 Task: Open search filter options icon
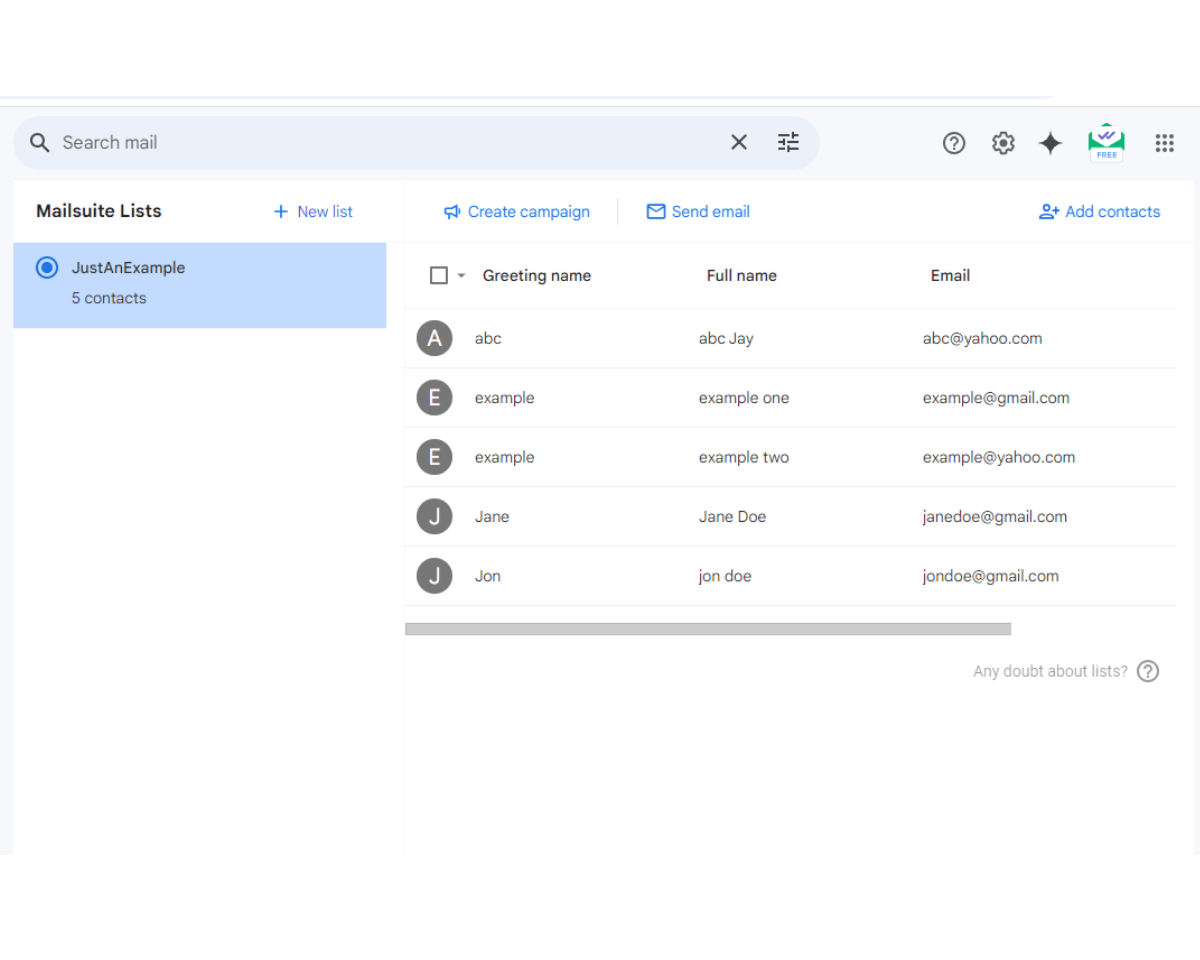coord(789,143)
